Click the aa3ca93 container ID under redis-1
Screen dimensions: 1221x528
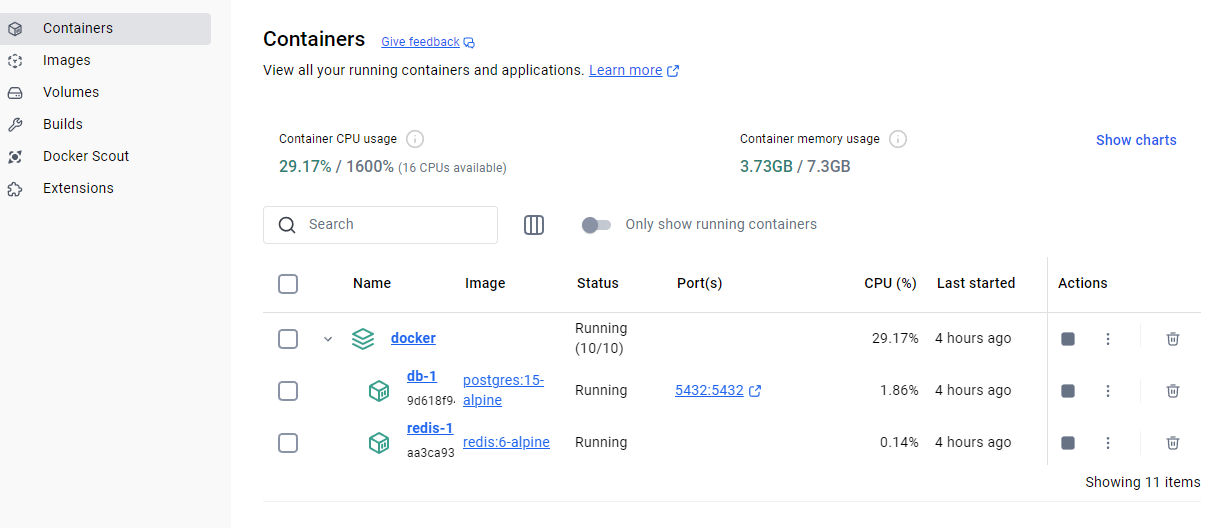coord(431,452)
